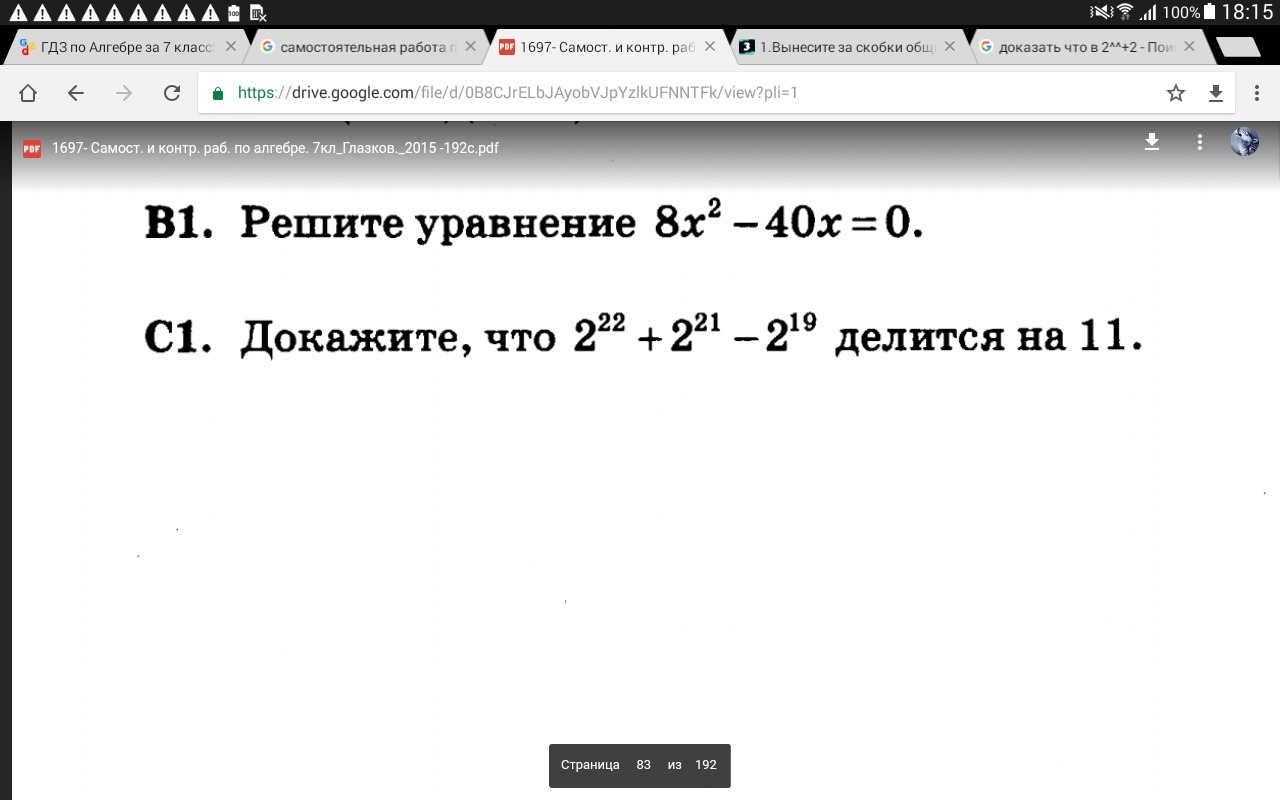The height and width of the screenshot is (800, 1280).
Task: Bookmark this page with star icon
Action: 1176,93
